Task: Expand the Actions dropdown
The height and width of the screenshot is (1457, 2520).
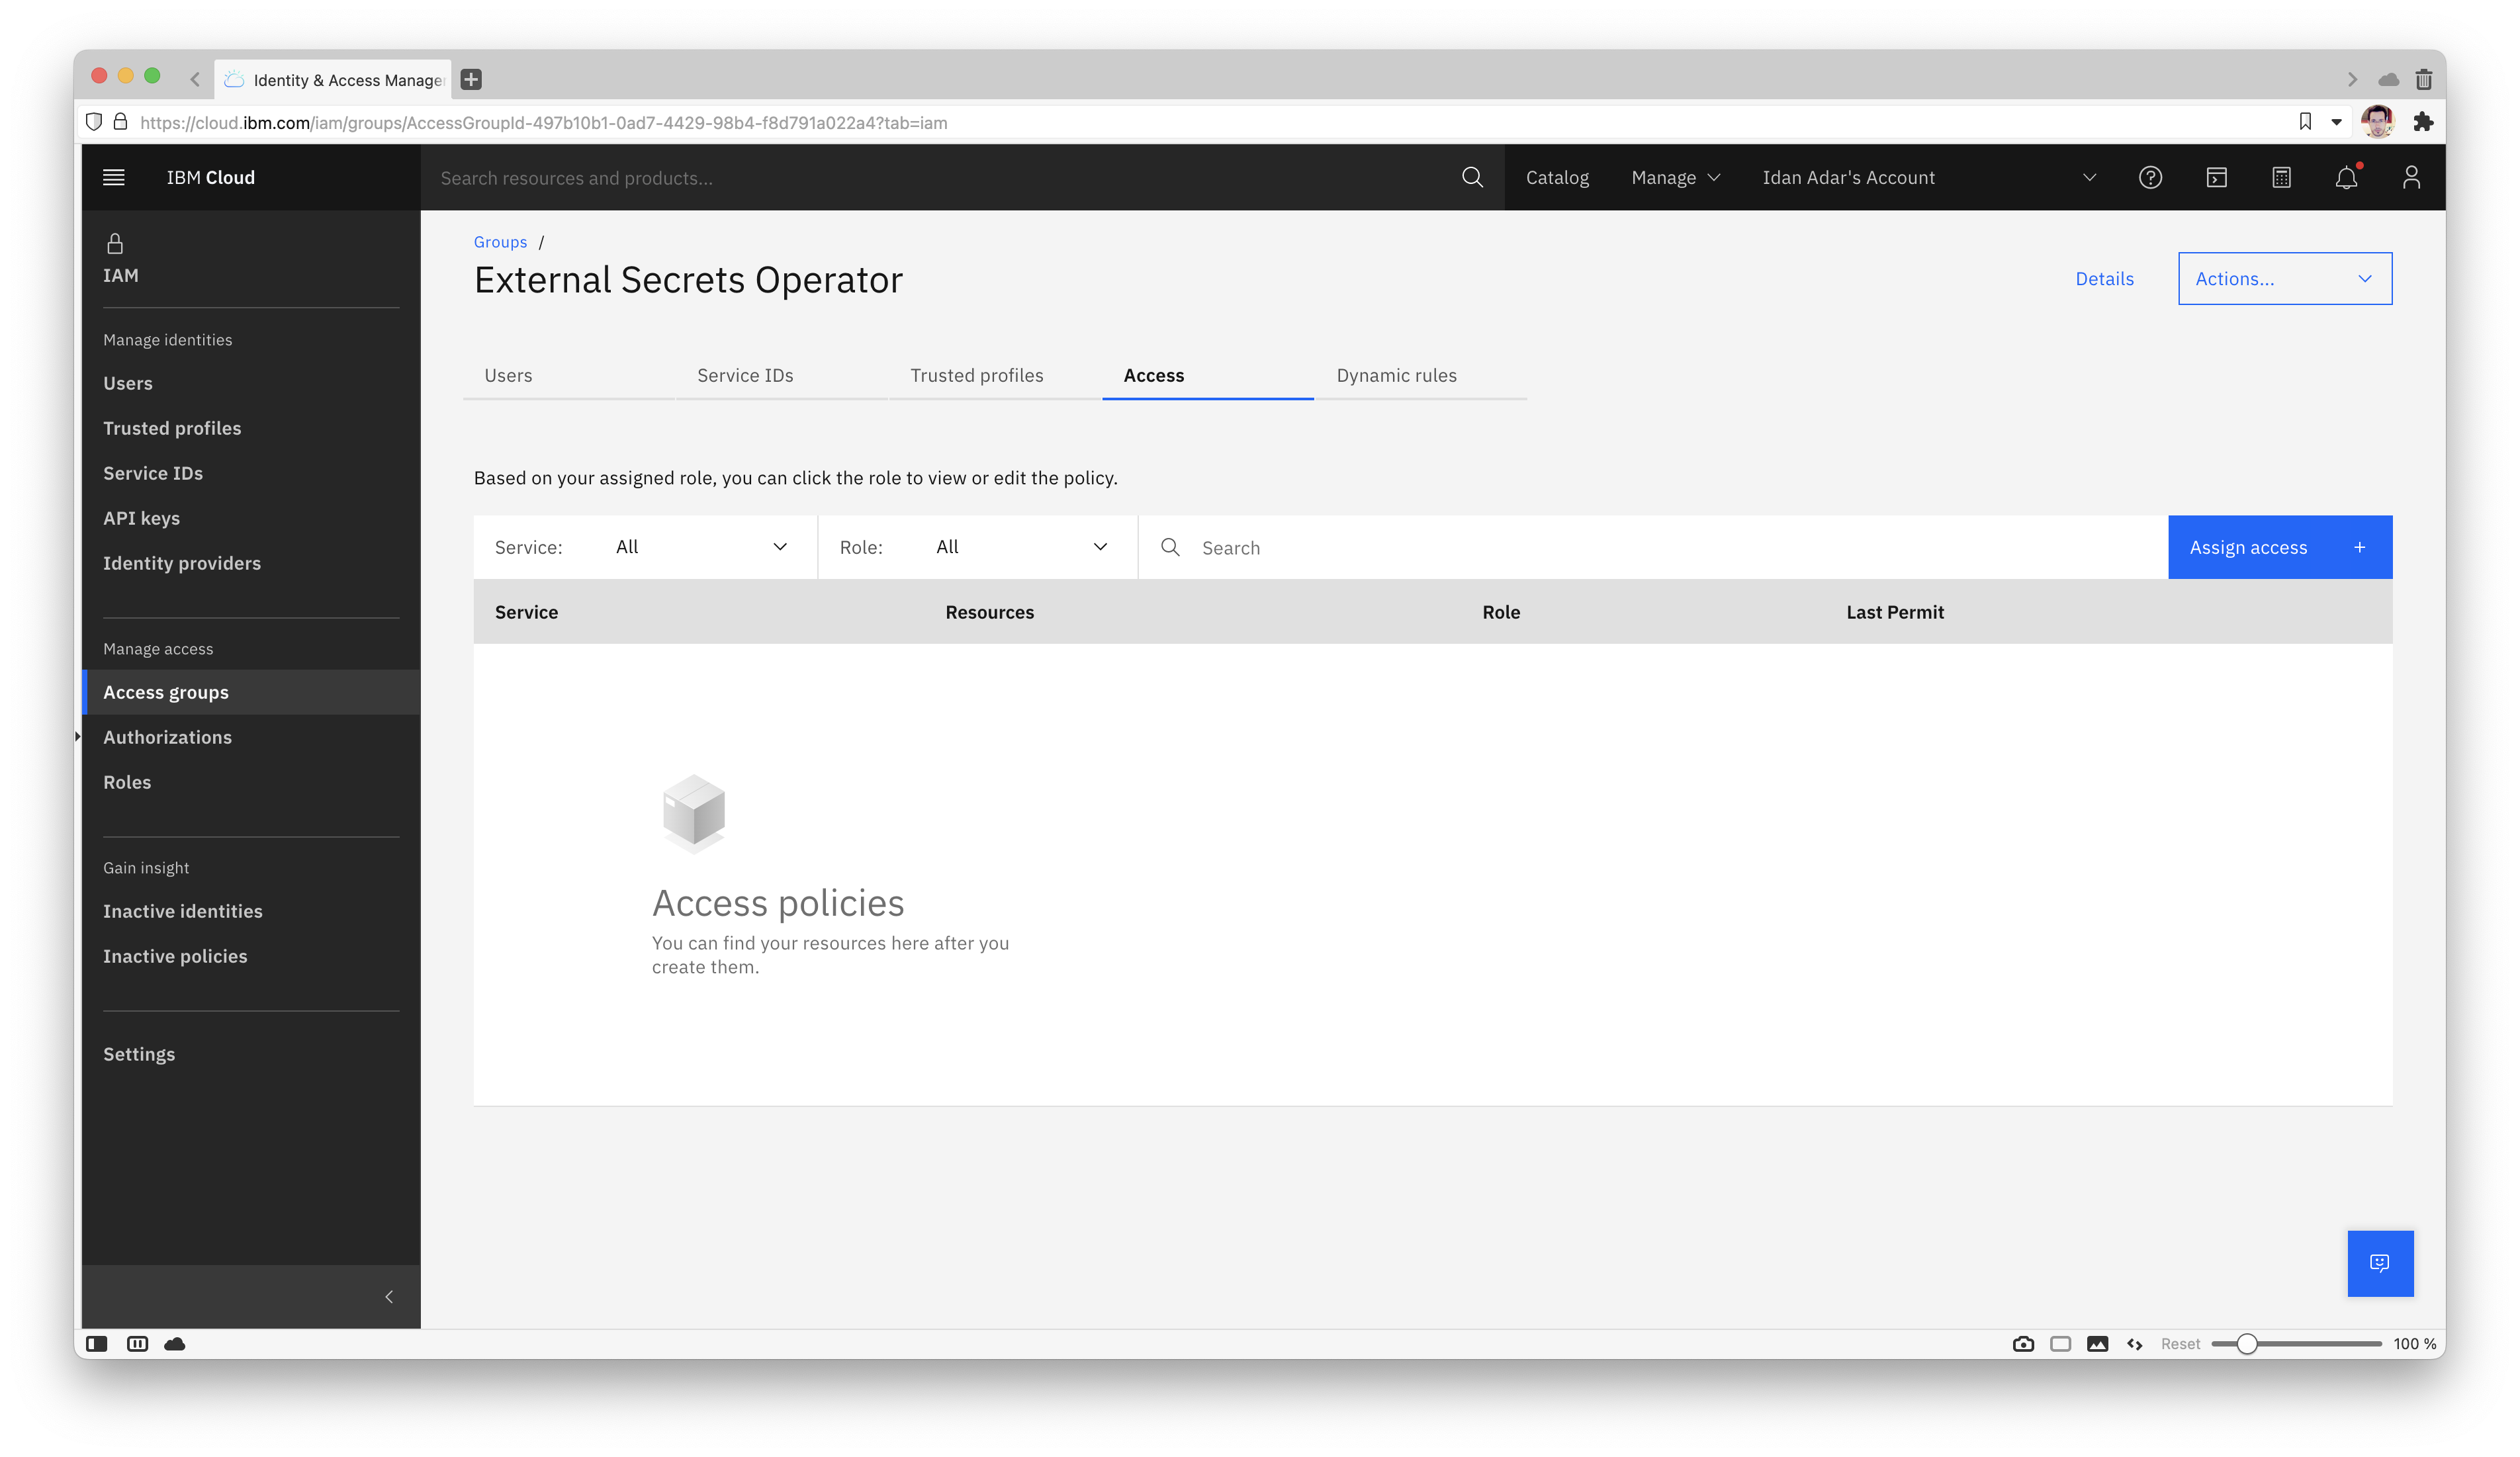Action: tap(2284, 279)
